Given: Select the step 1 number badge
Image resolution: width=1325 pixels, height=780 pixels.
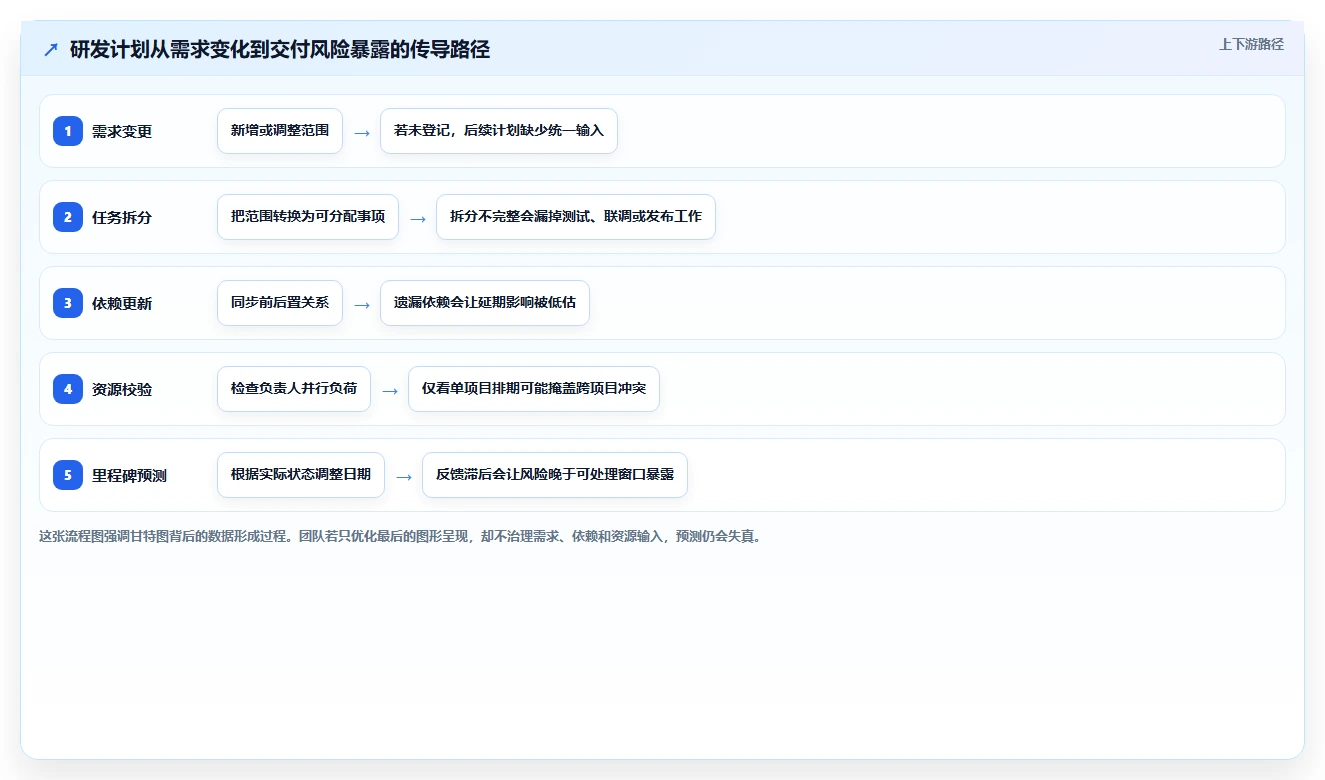Looking at the screenshot, I should point(68,131).
